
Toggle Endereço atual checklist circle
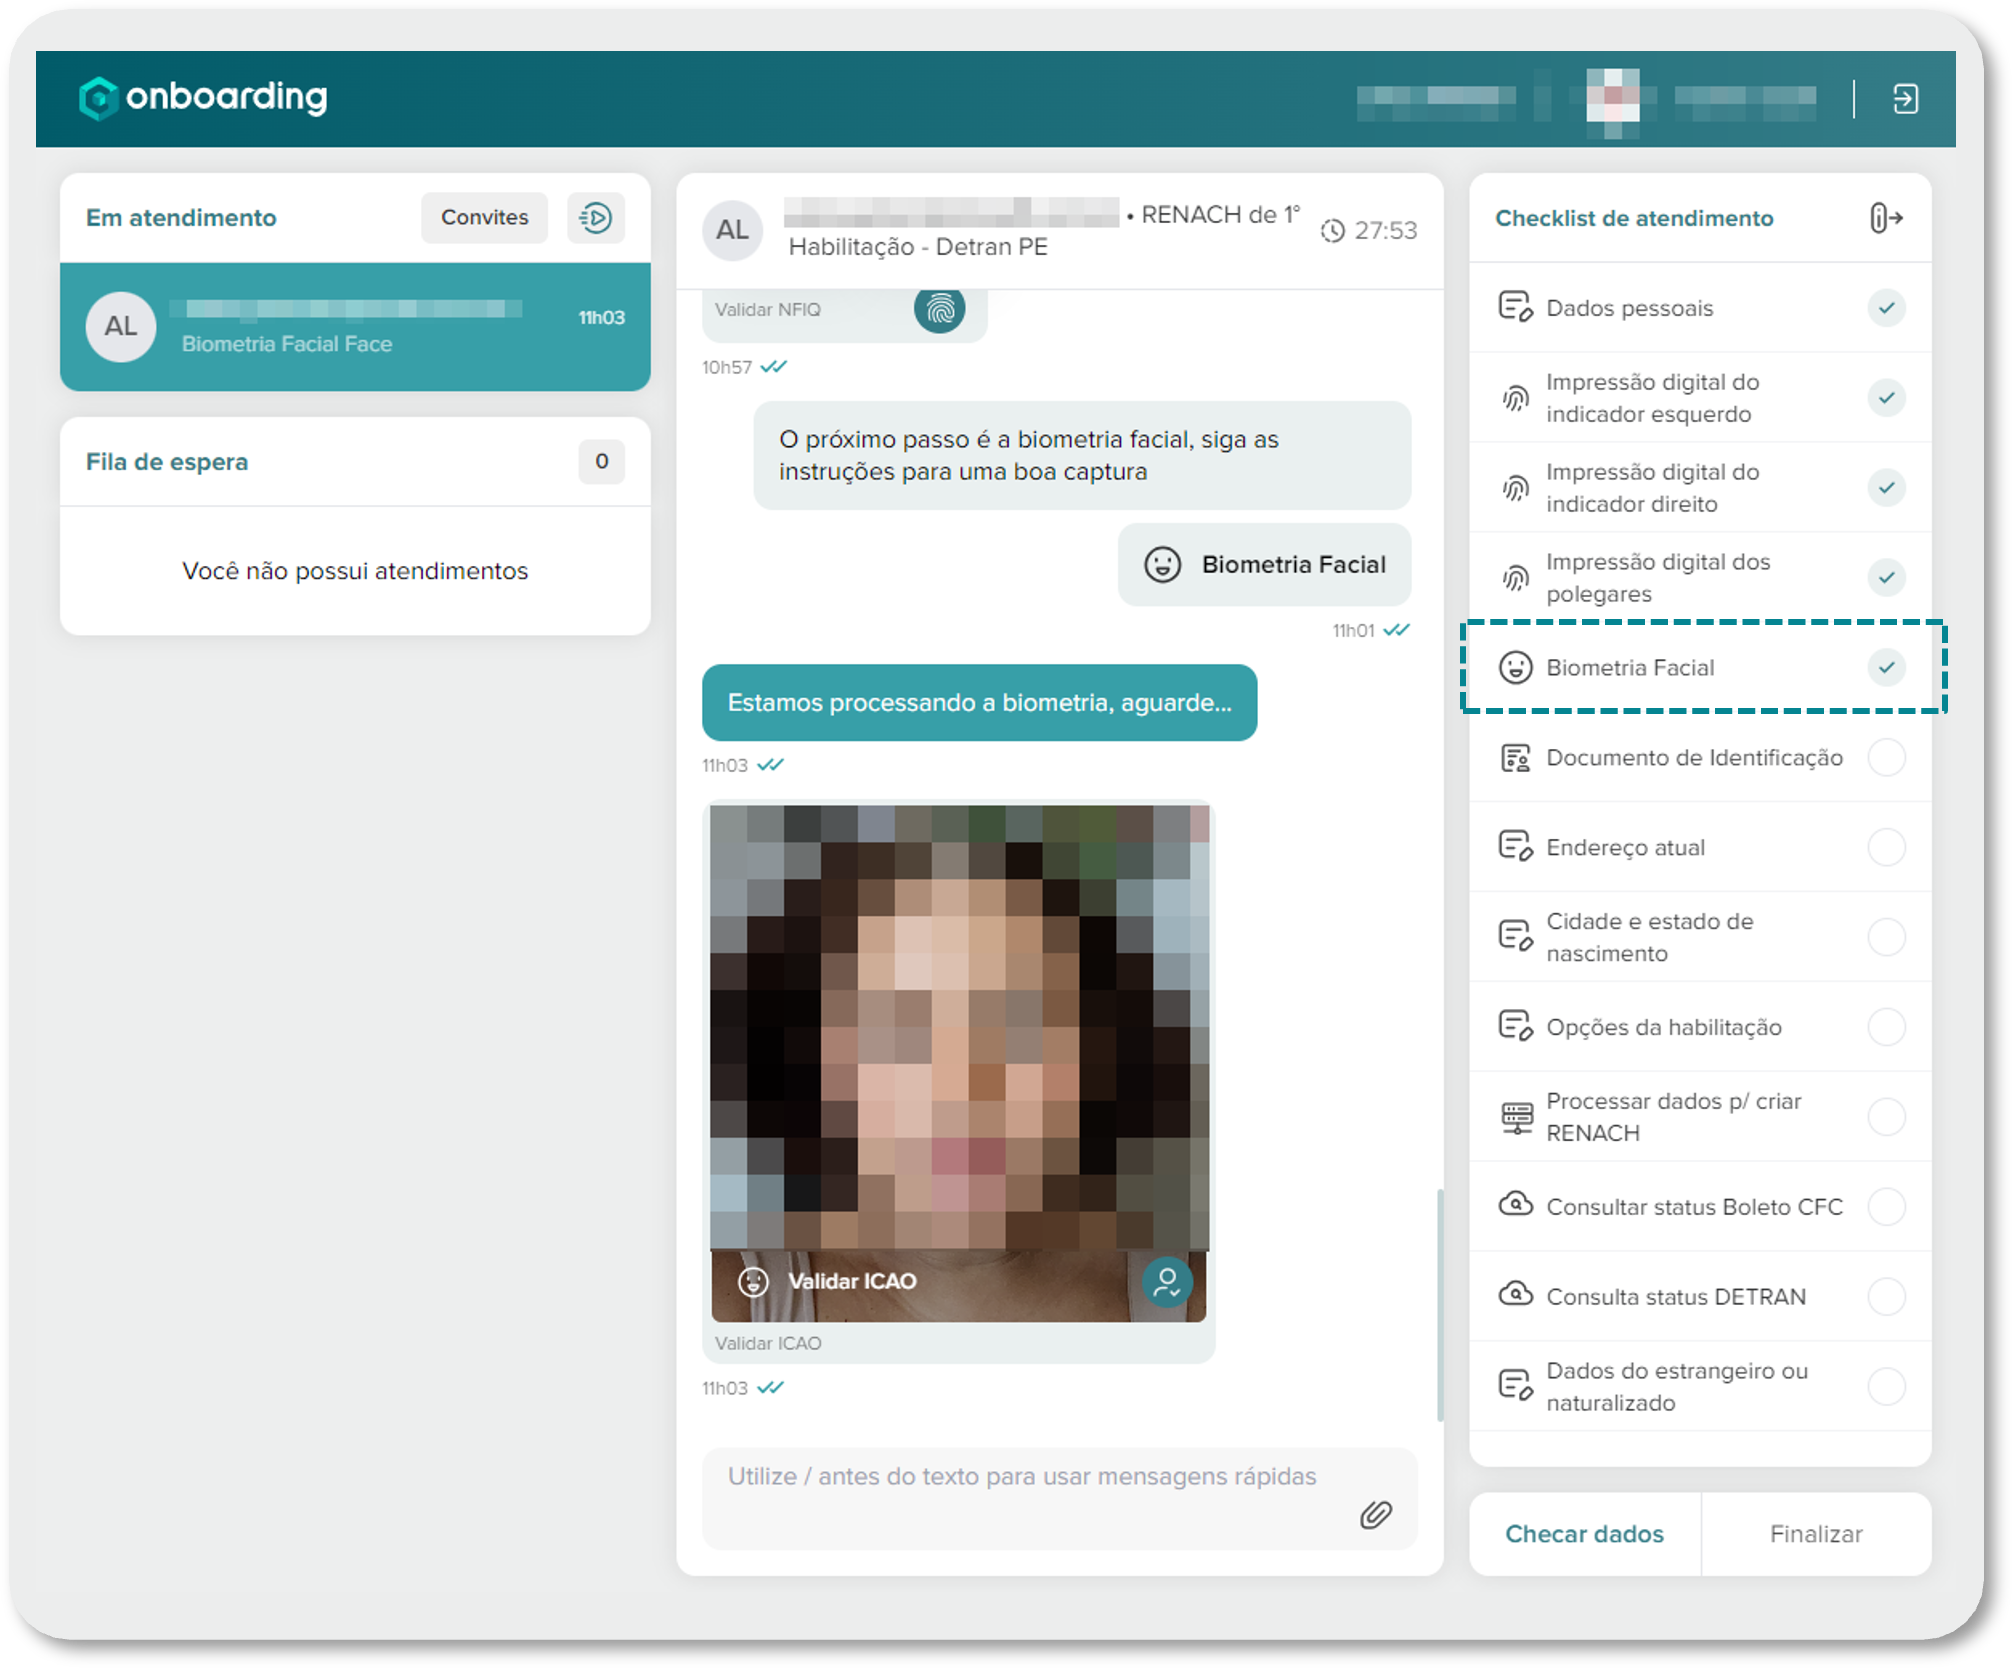click(1886, 848)
